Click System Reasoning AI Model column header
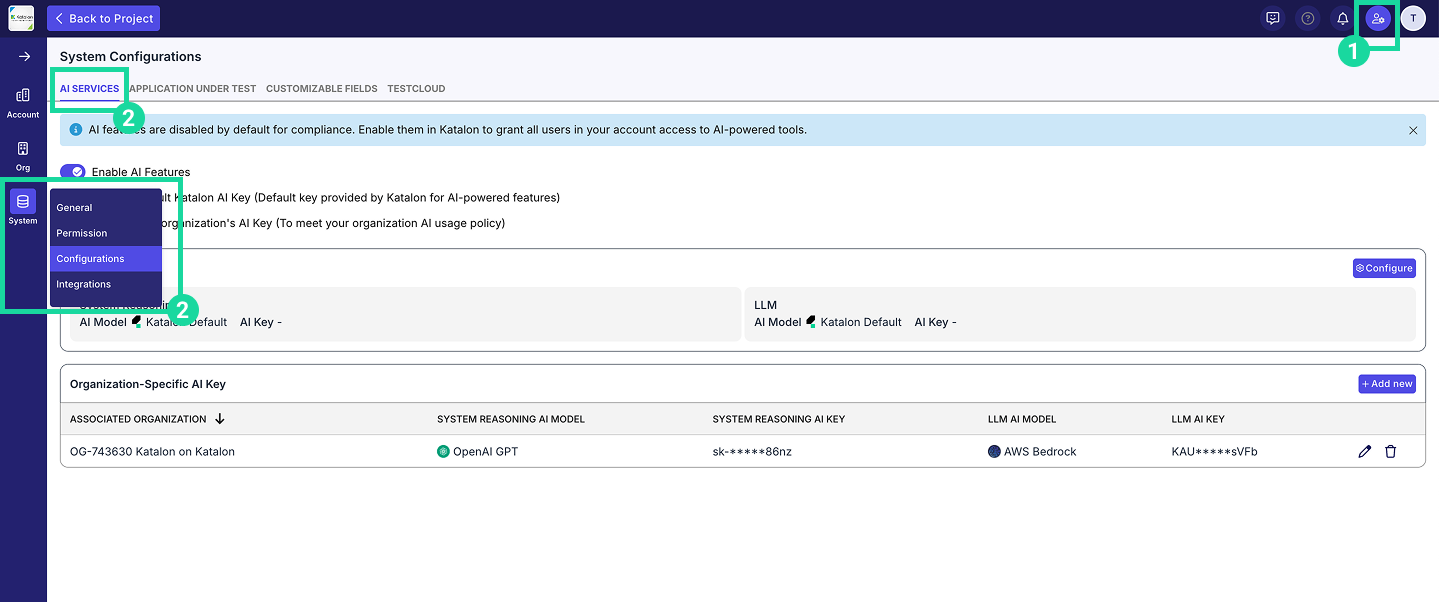 coord(511,419)
